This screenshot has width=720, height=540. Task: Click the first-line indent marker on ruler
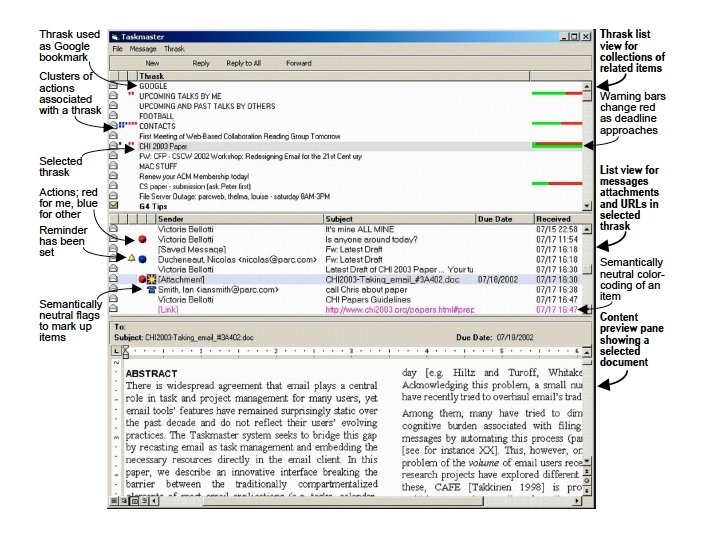point(125,349)
